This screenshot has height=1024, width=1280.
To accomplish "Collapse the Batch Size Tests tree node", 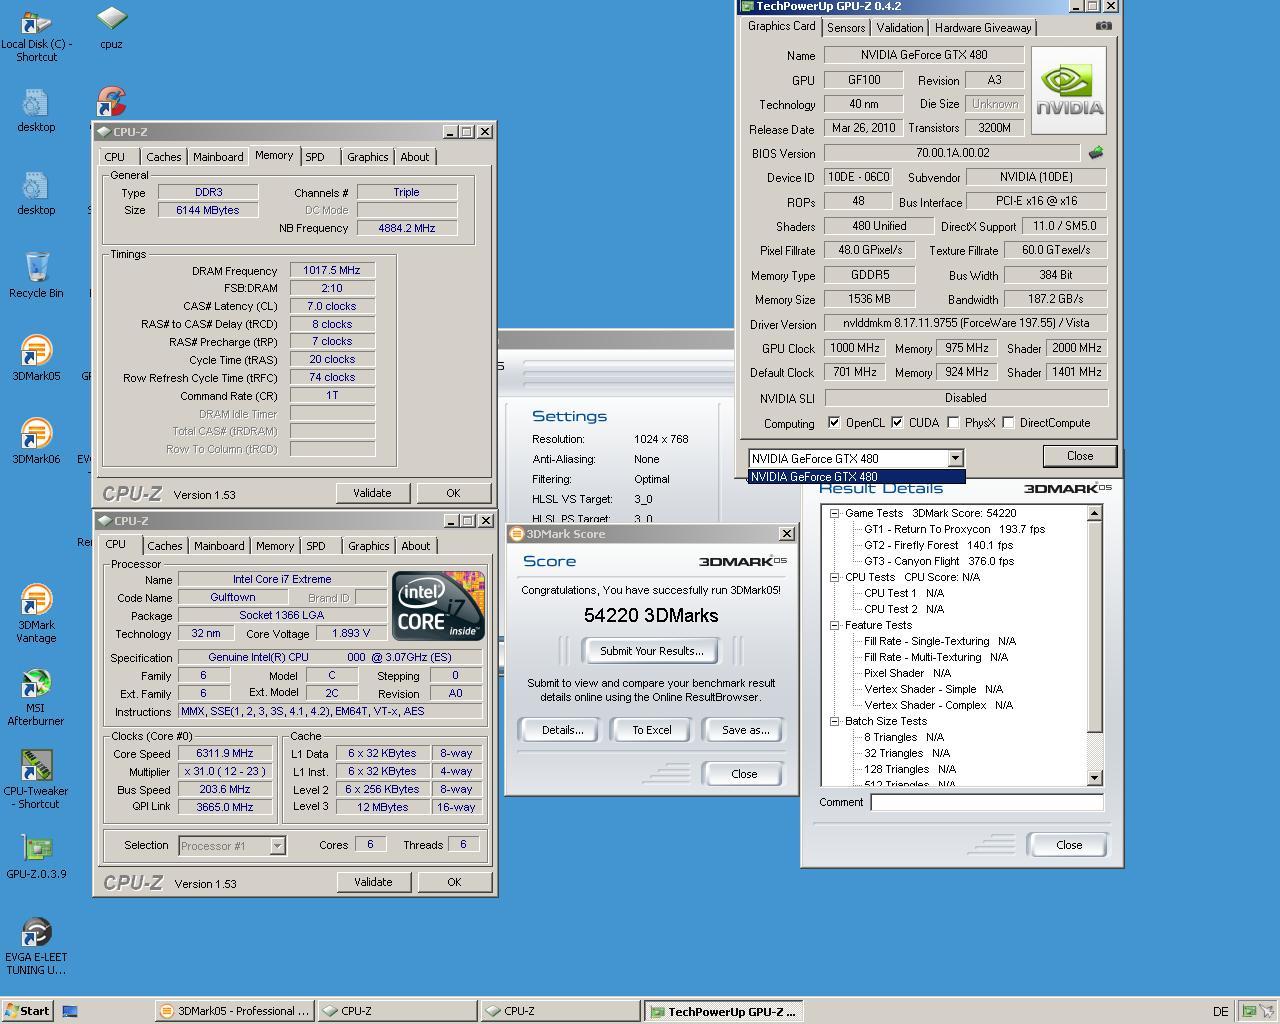I will click(834, 721).
